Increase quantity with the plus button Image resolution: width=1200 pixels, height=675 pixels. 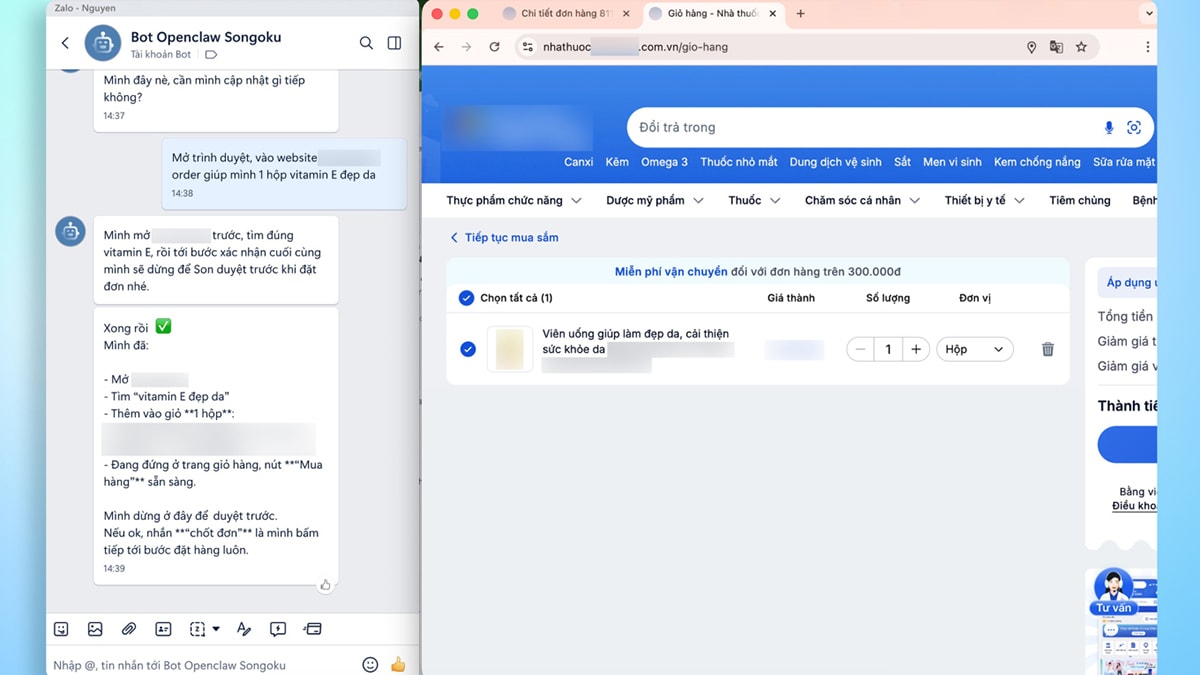tap(915, 349)
